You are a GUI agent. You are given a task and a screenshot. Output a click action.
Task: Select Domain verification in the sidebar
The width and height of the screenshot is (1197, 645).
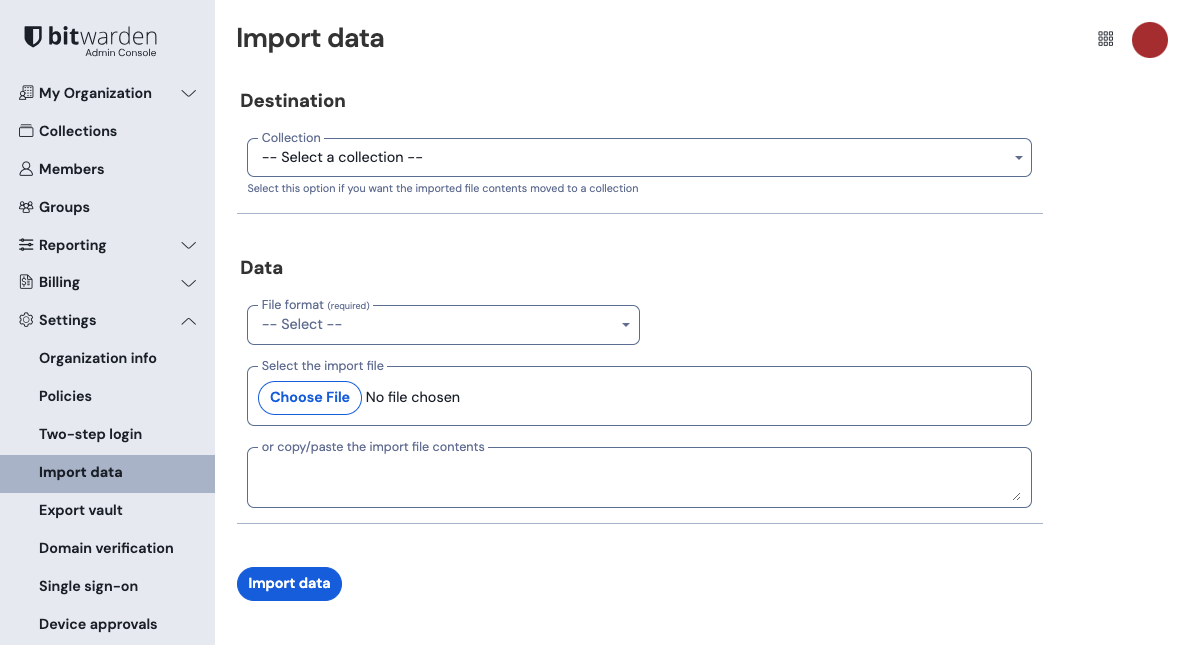[x=106, y=547]
